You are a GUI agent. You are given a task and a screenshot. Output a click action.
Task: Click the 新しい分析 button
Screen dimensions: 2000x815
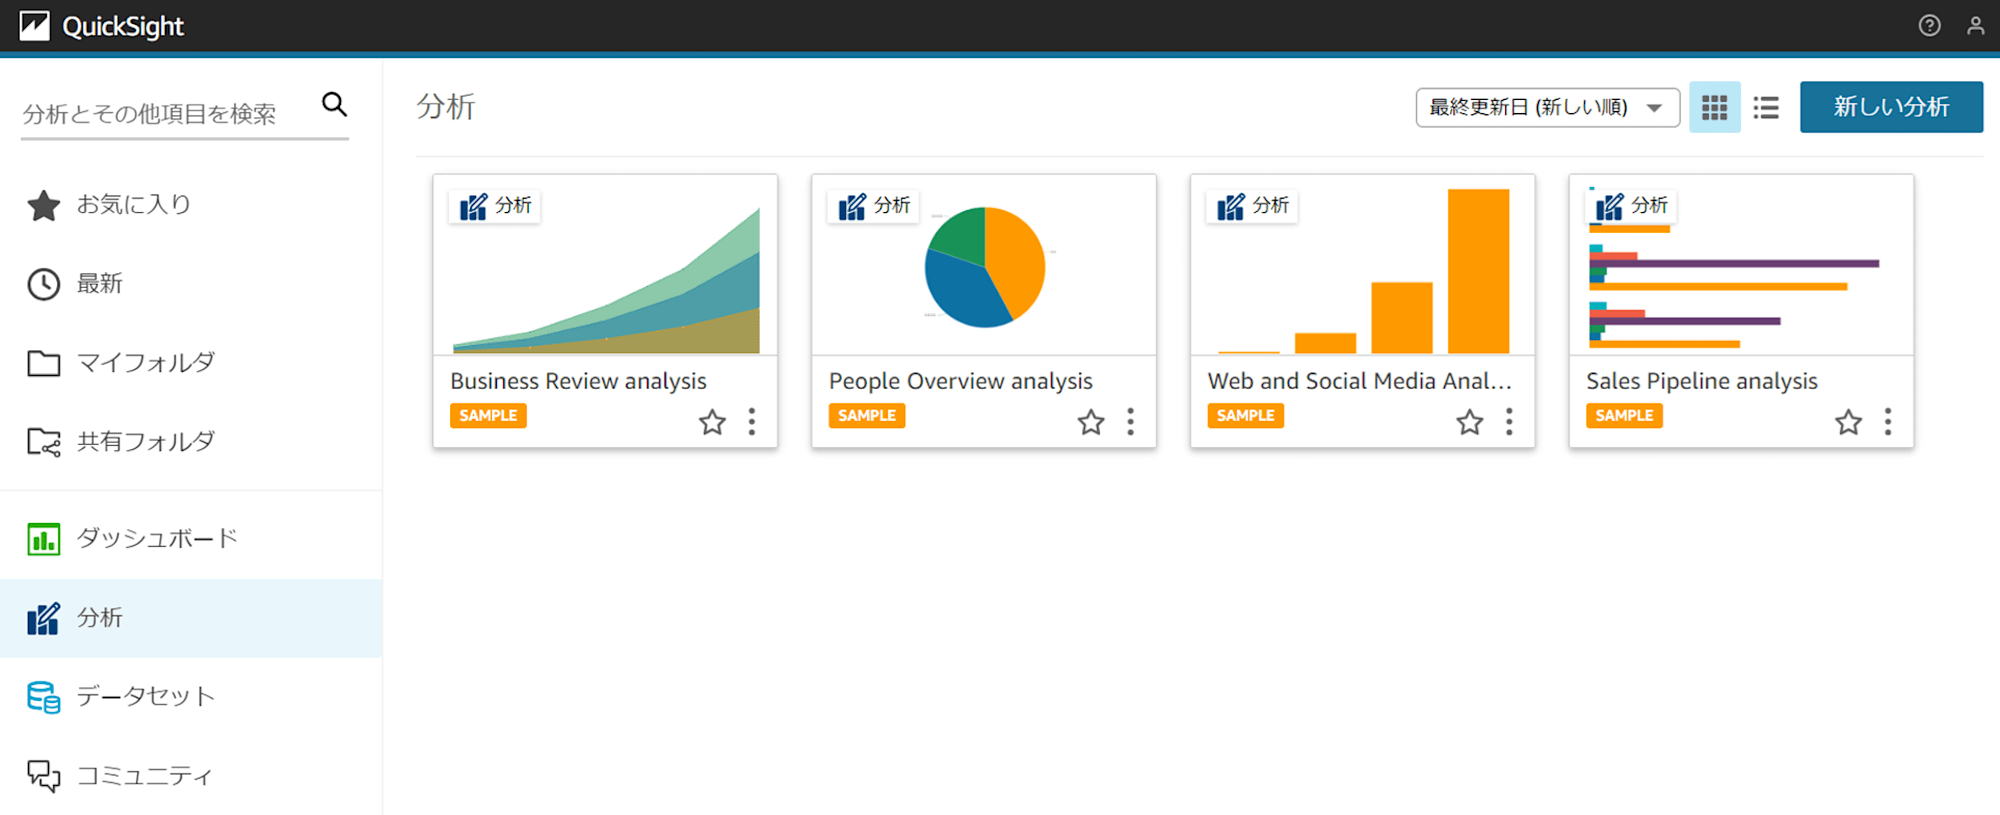pyautogui.click(x=1891, y=107)
